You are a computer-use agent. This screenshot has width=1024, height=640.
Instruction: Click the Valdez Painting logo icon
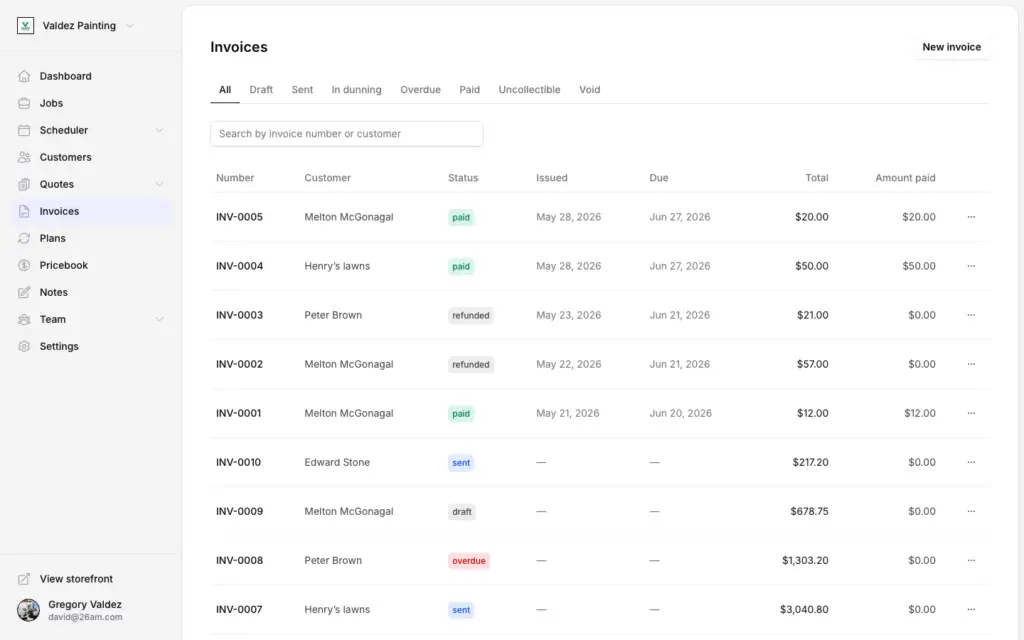[x=25, y=25]
